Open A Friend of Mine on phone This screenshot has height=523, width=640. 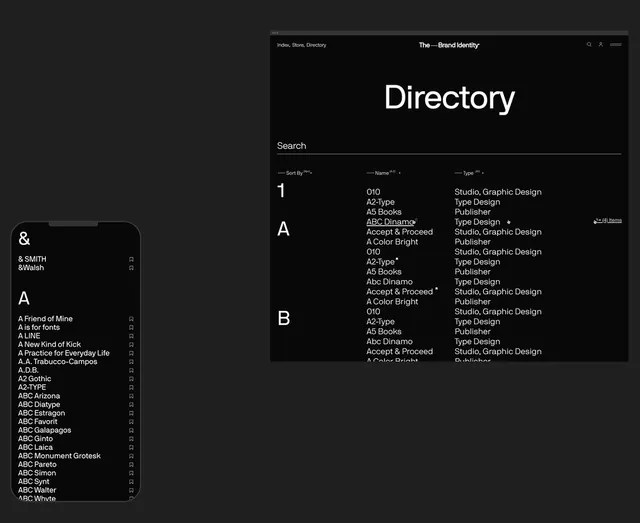click(x=45, y=319)
